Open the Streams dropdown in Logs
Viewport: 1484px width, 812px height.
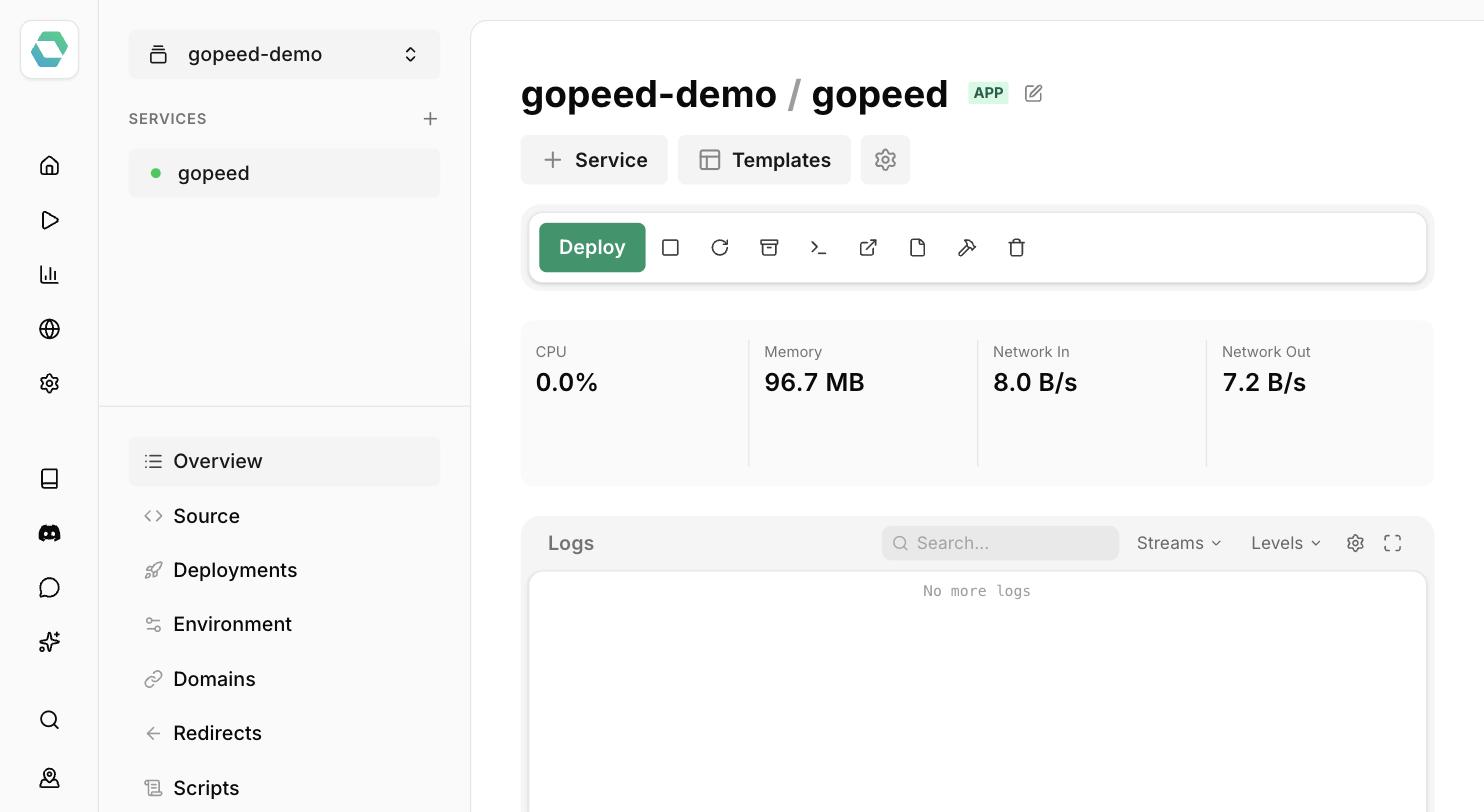1179,543
